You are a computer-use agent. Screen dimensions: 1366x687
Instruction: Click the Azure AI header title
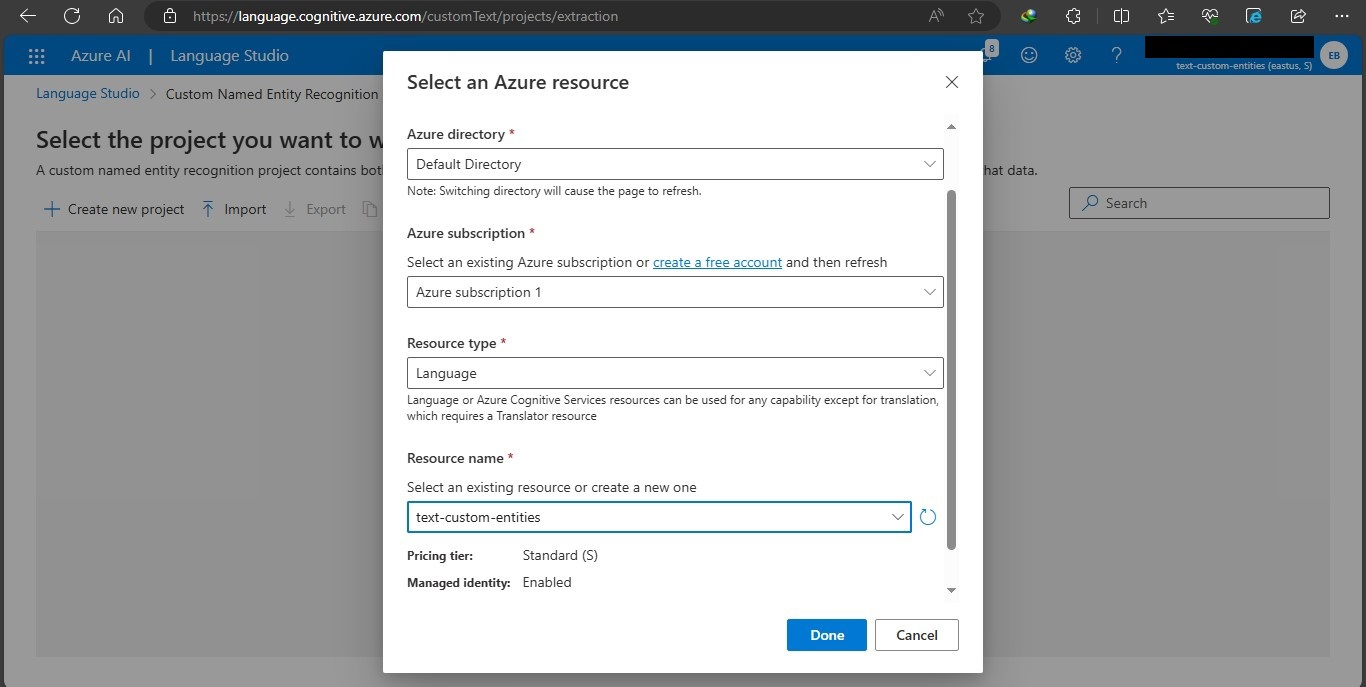coord(101,56)
